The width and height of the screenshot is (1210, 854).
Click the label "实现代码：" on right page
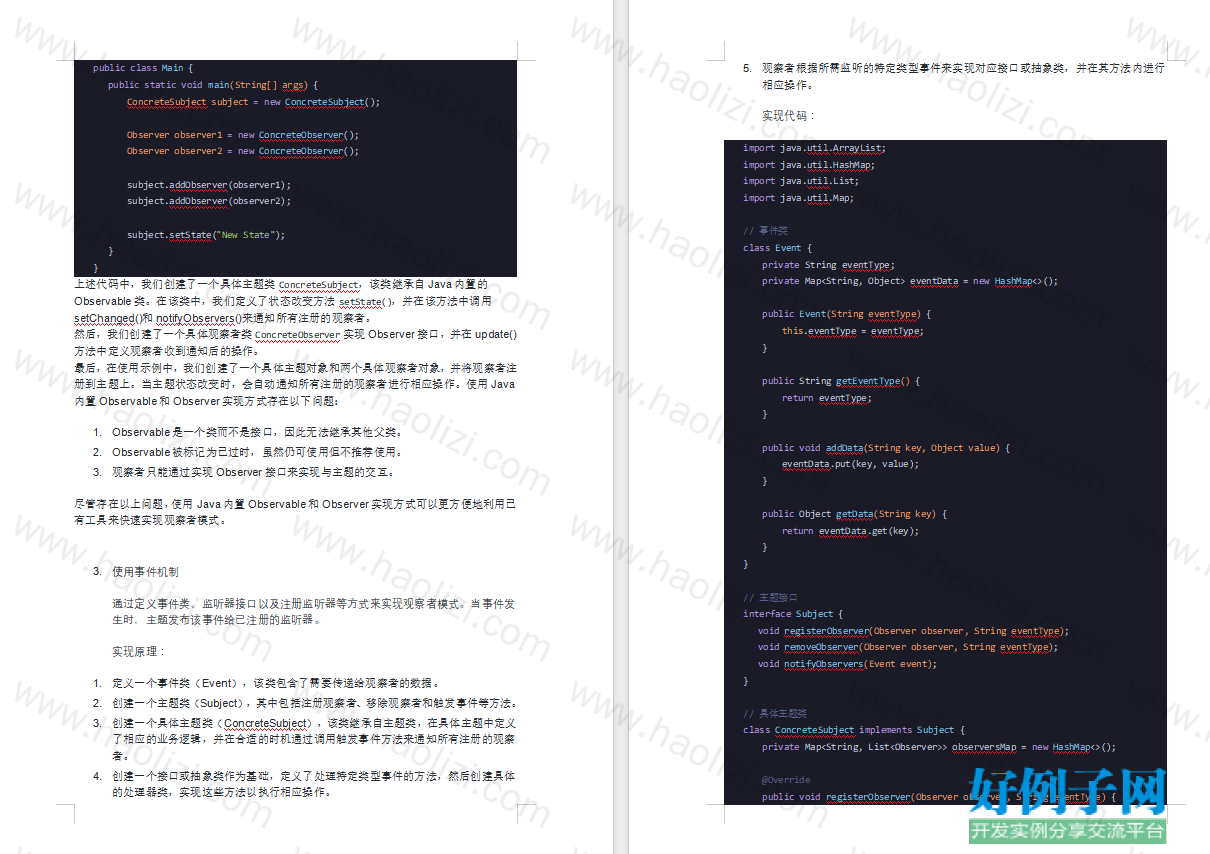coord(788,116)
